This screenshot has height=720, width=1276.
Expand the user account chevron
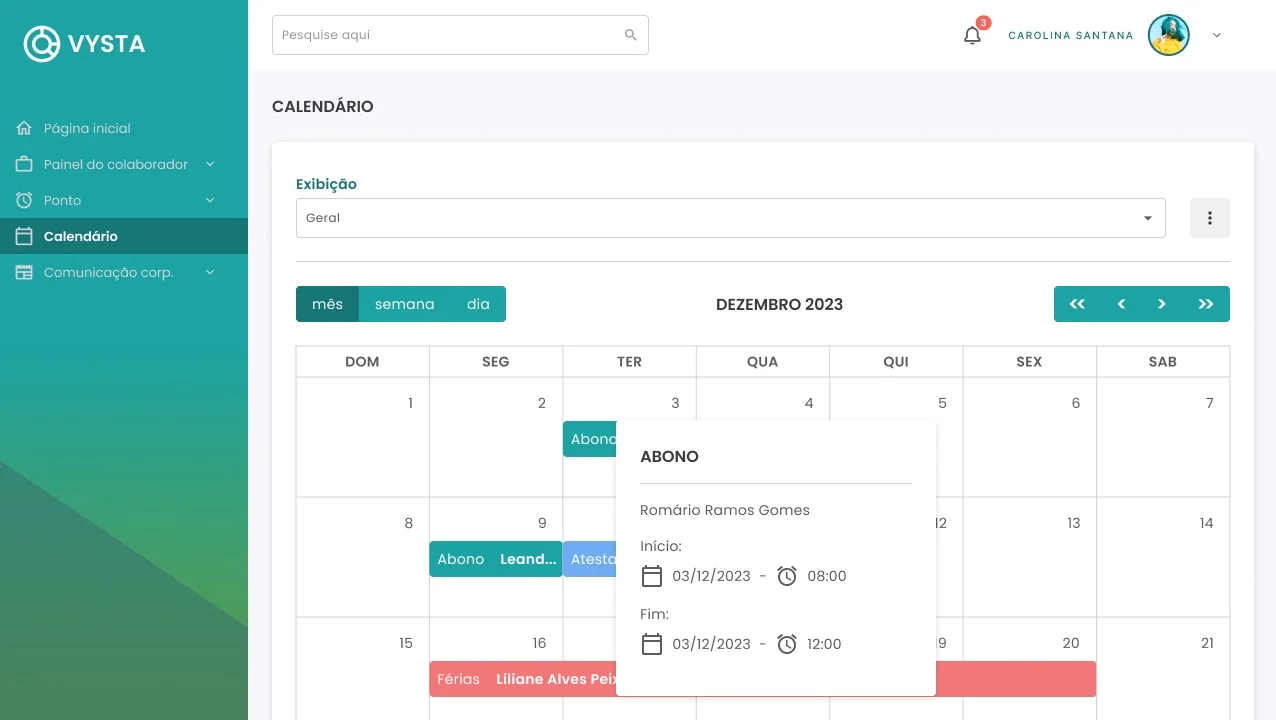tap(1217, 35)
